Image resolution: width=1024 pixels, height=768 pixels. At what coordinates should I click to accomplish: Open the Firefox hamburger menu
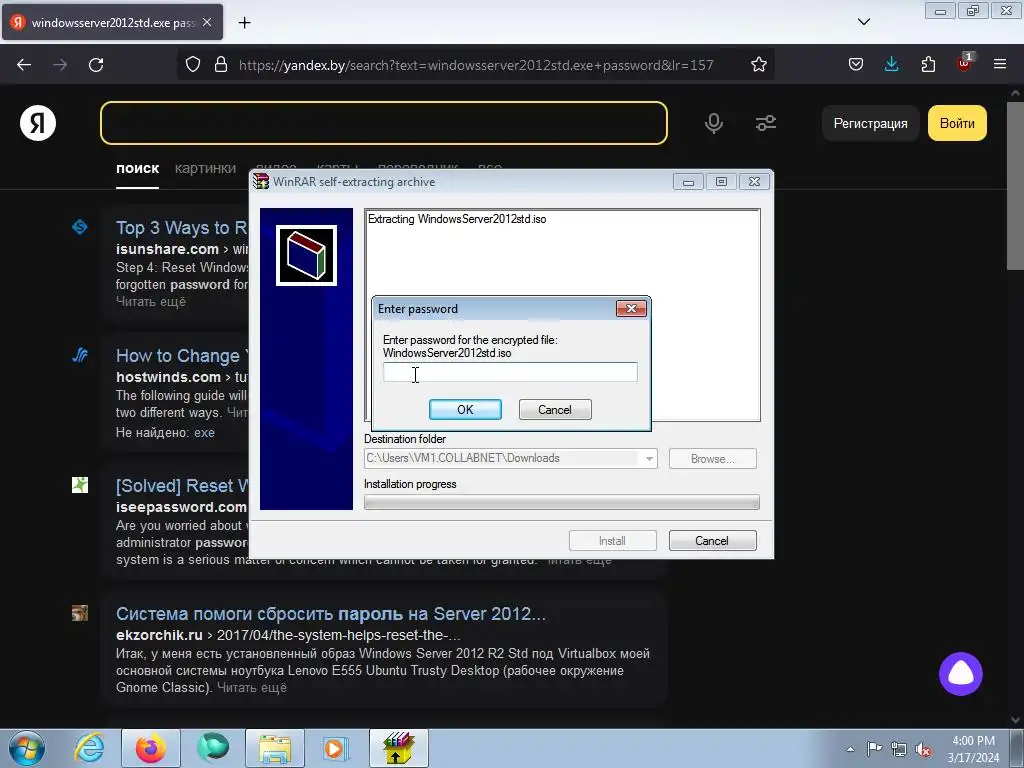coord(1000,65)
